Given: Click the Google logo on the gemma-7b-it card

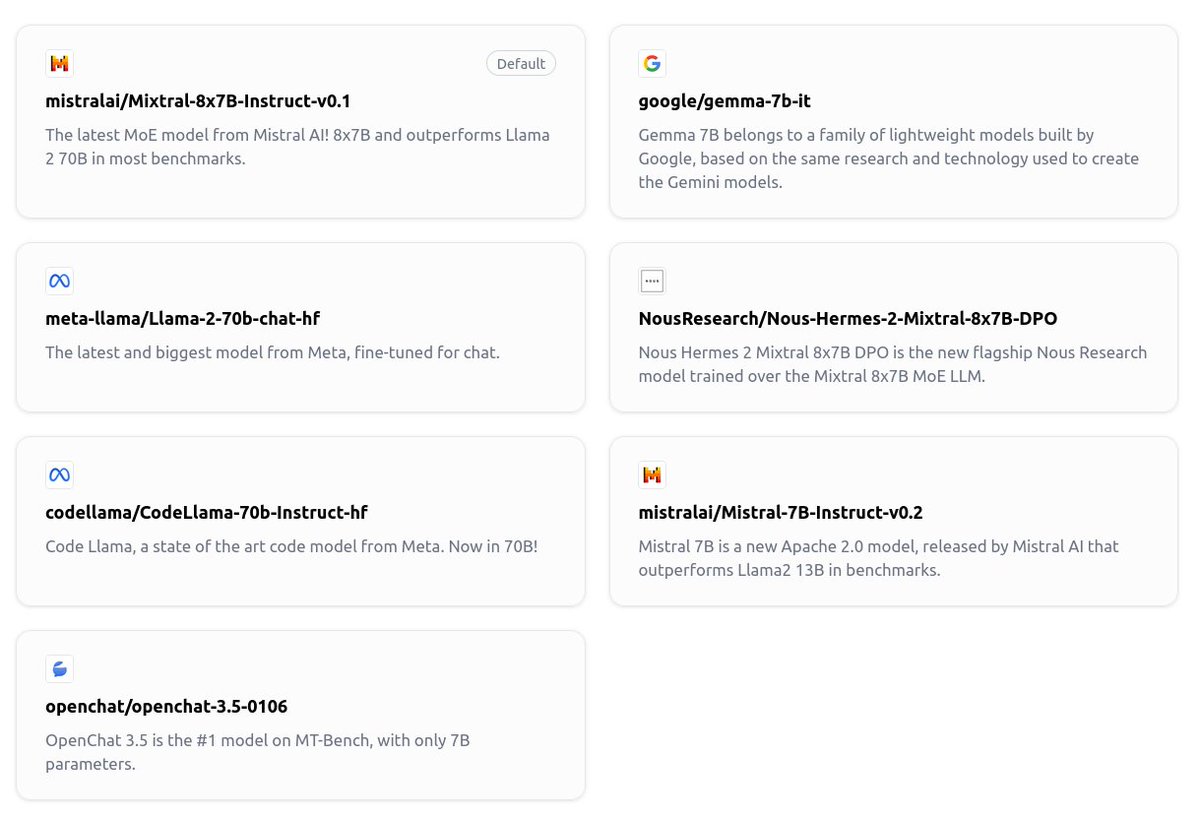Looking at the screenshot, I should click(652, 64).
